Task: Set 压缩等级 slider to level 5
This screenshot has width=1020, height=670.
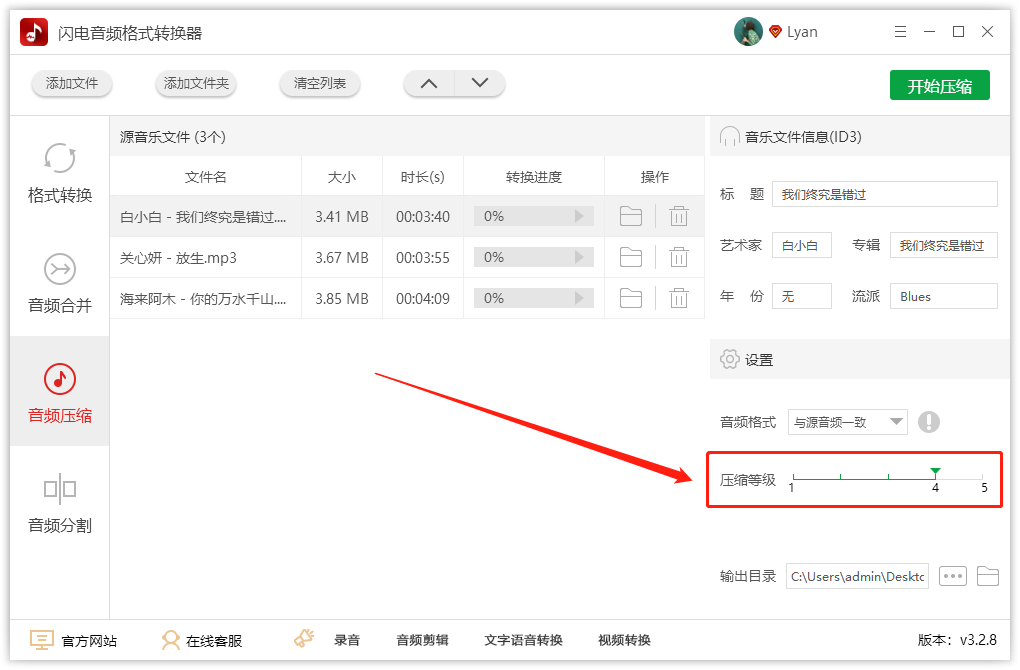Action: tap(983, 479)
